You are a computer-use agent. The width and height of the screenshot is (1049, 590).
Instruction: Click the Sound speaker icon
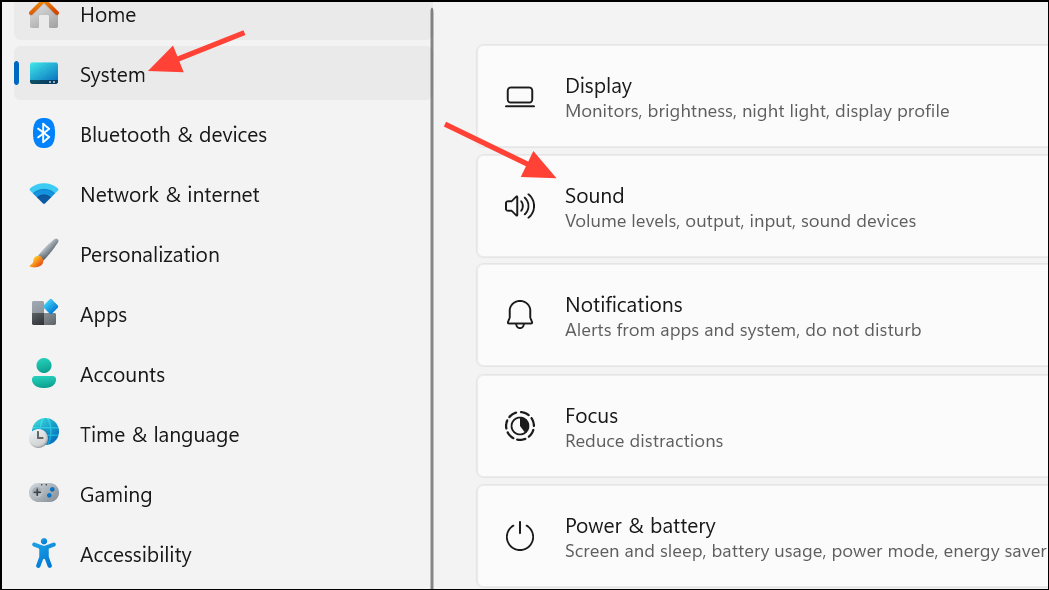click(x=520, y=206)
